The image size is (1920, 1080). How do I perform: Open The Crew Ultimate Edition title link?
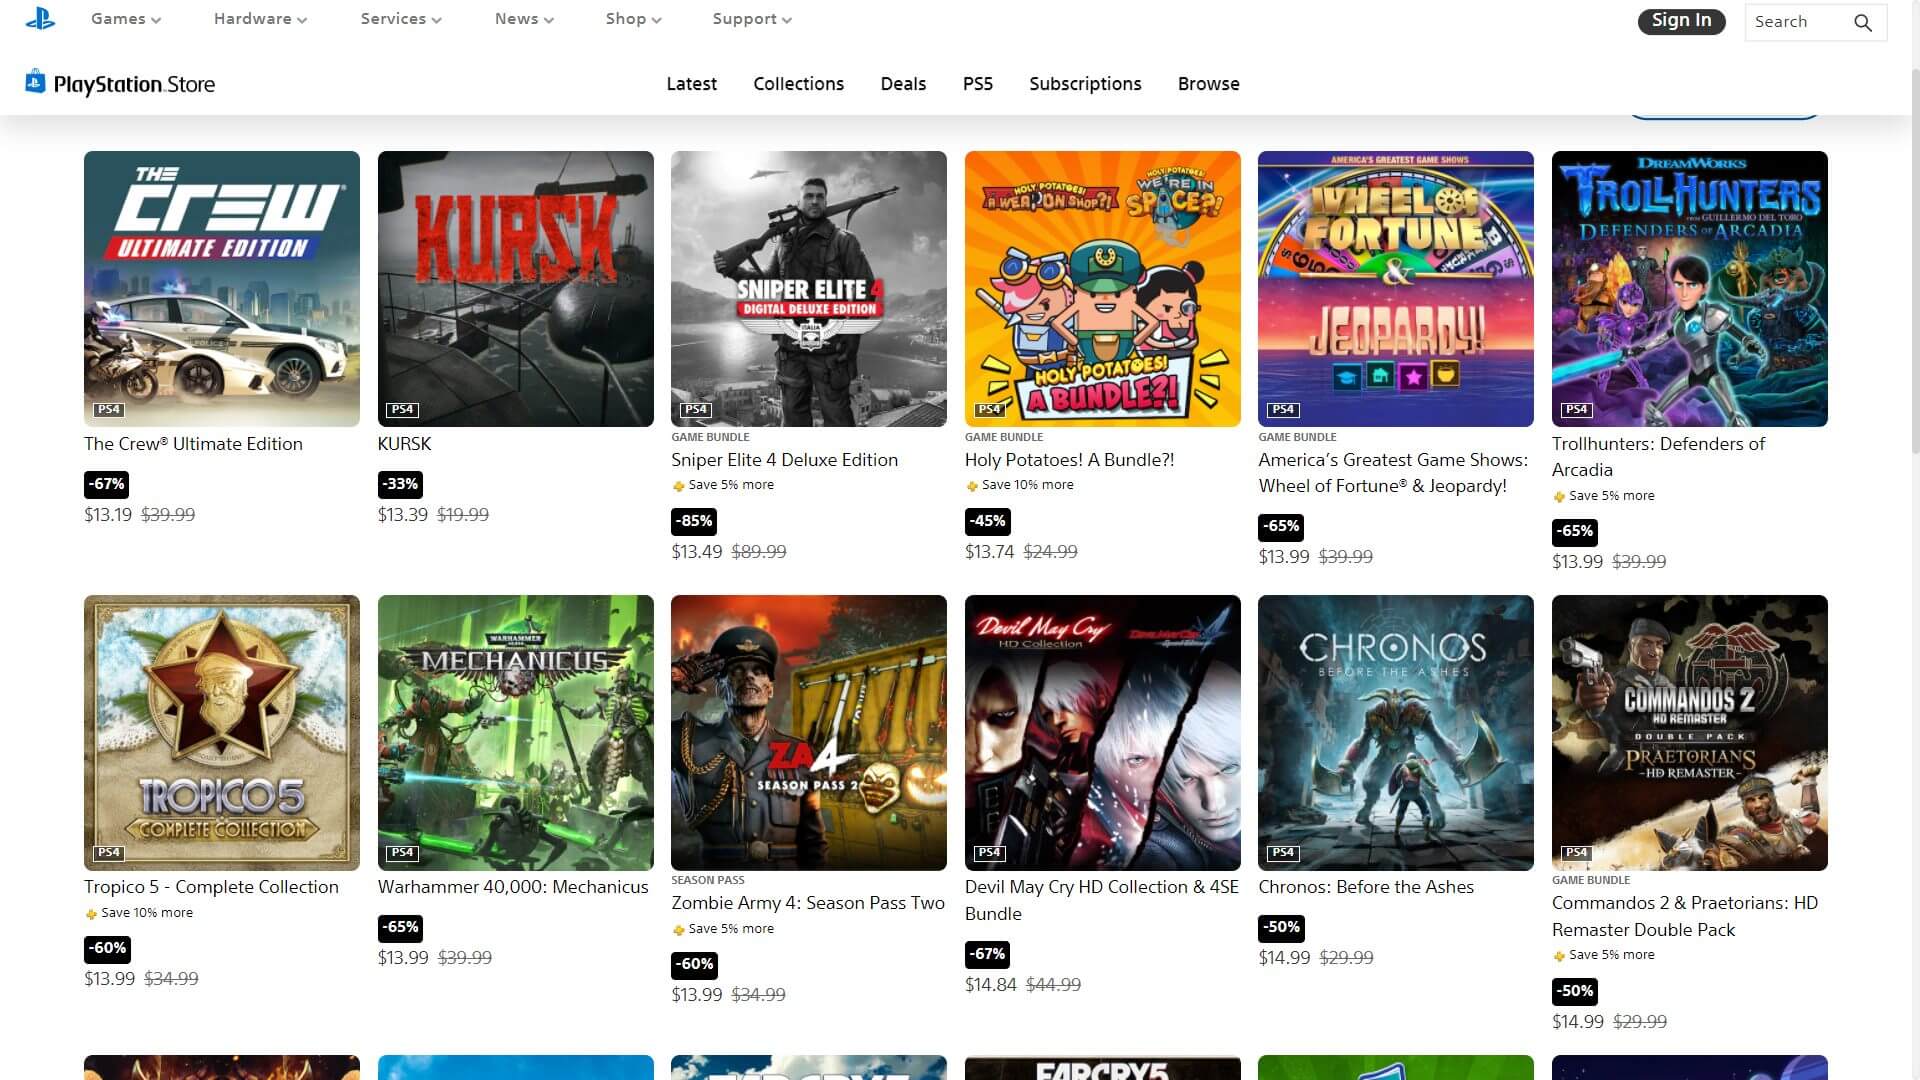click(x=193, y=444)
